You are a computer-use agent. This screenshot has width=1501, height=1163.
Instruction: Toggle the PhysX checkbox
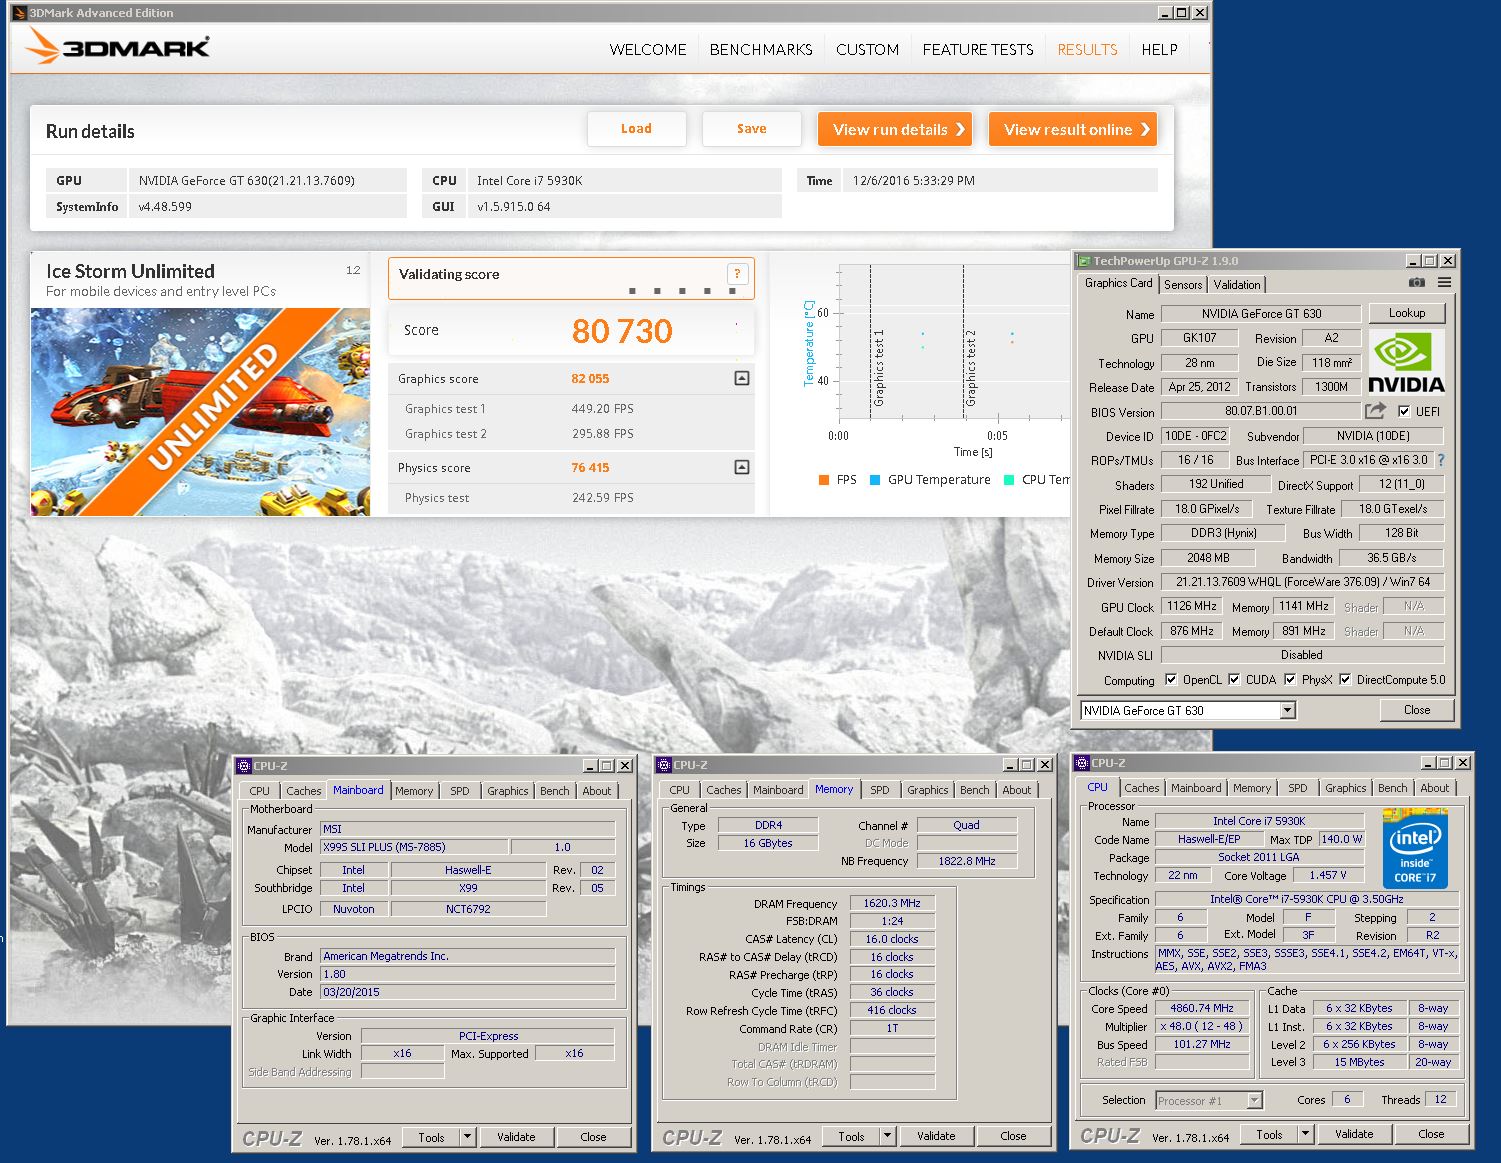(x=1290, y=679)
